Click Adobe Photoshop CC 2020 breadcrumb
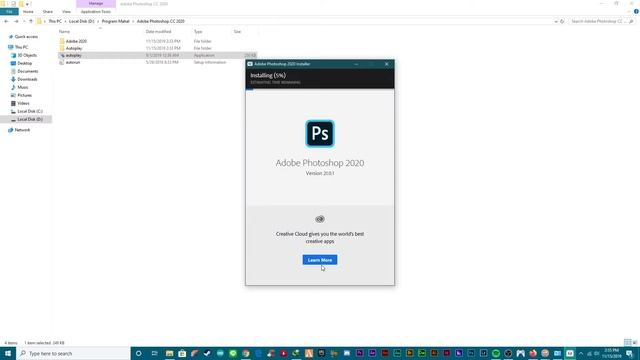 (160, 21)
